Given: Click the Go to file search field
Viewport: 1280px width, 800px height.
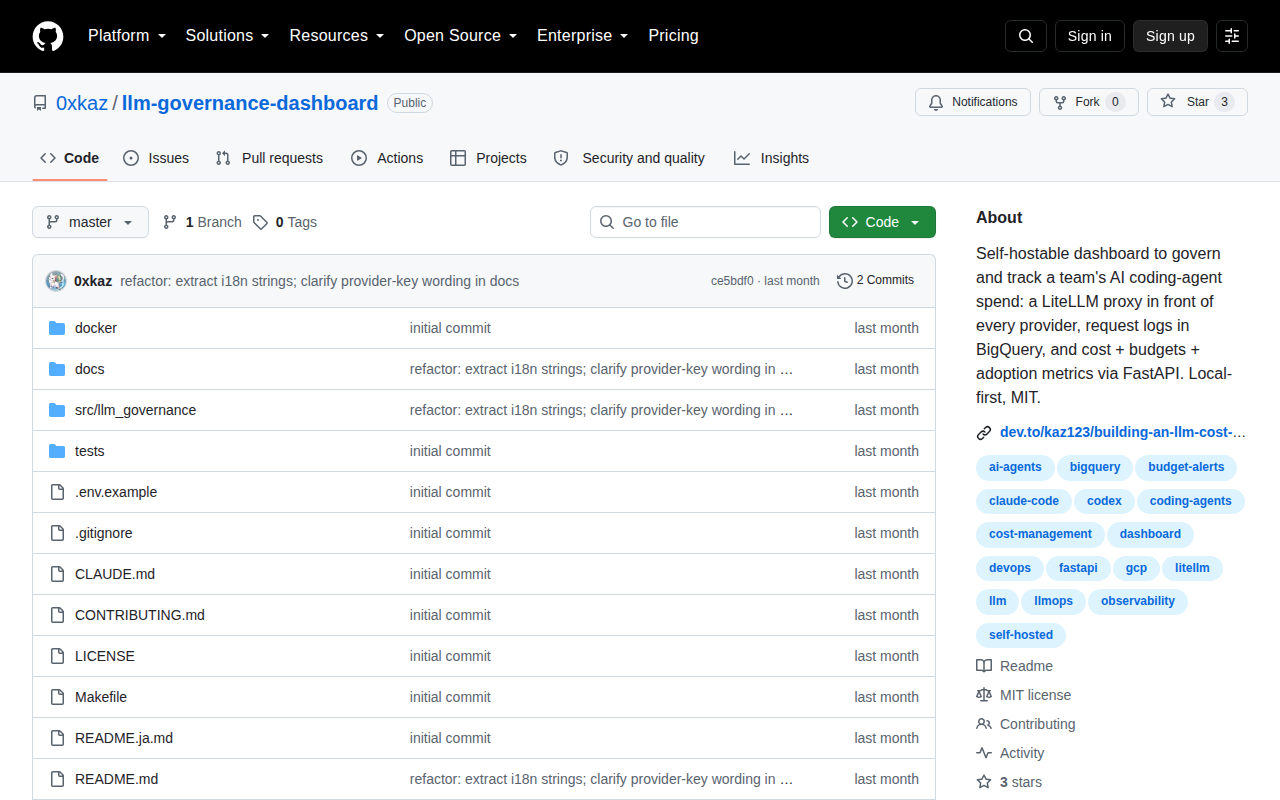Looking at the screenshot, I should [x=705, y=222].
